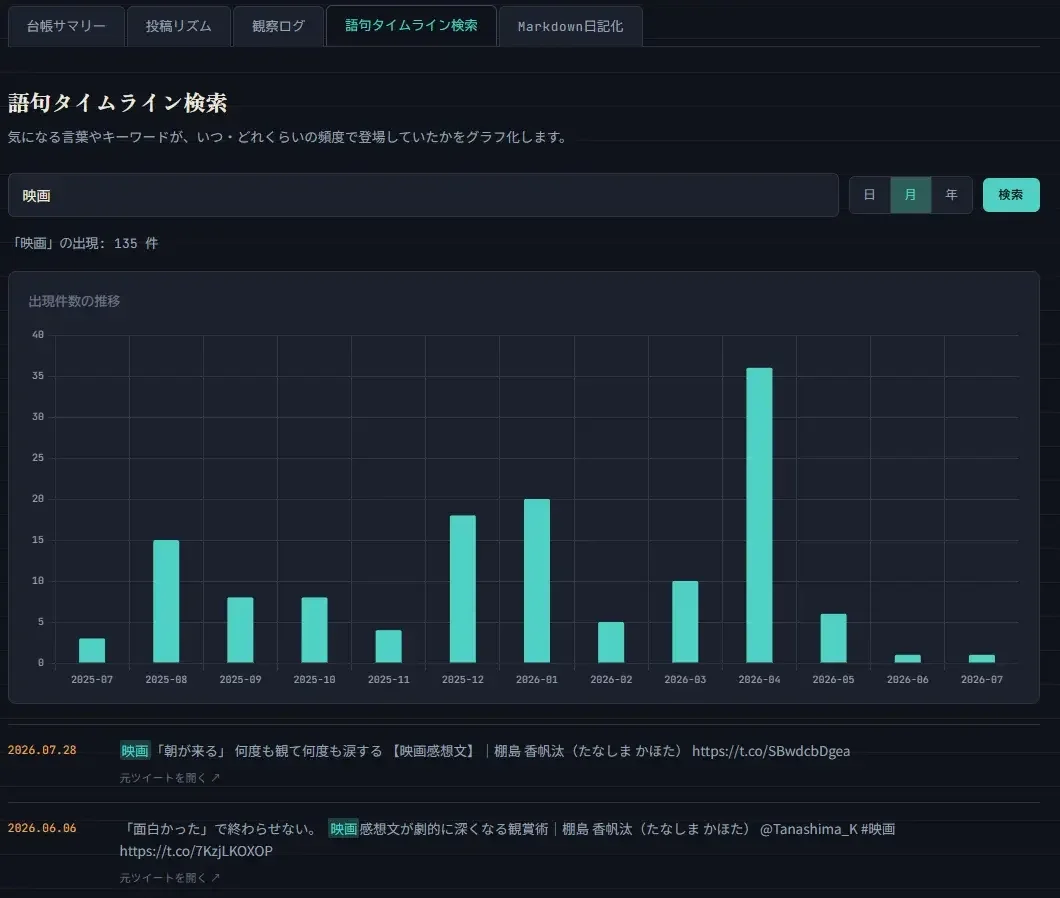The height and width of the screenshot is (898, 1060).
Task: Click the @Tanashima_K mention
Action: point(809,828)
